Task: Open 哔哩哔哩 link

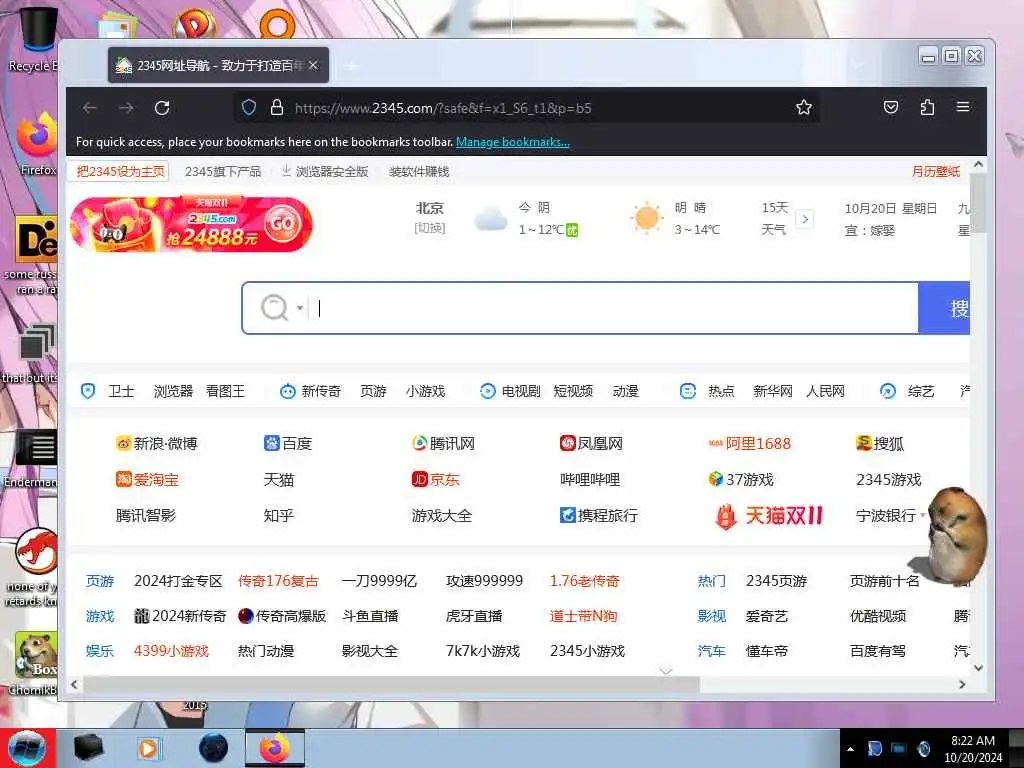Action: (590, 479)
